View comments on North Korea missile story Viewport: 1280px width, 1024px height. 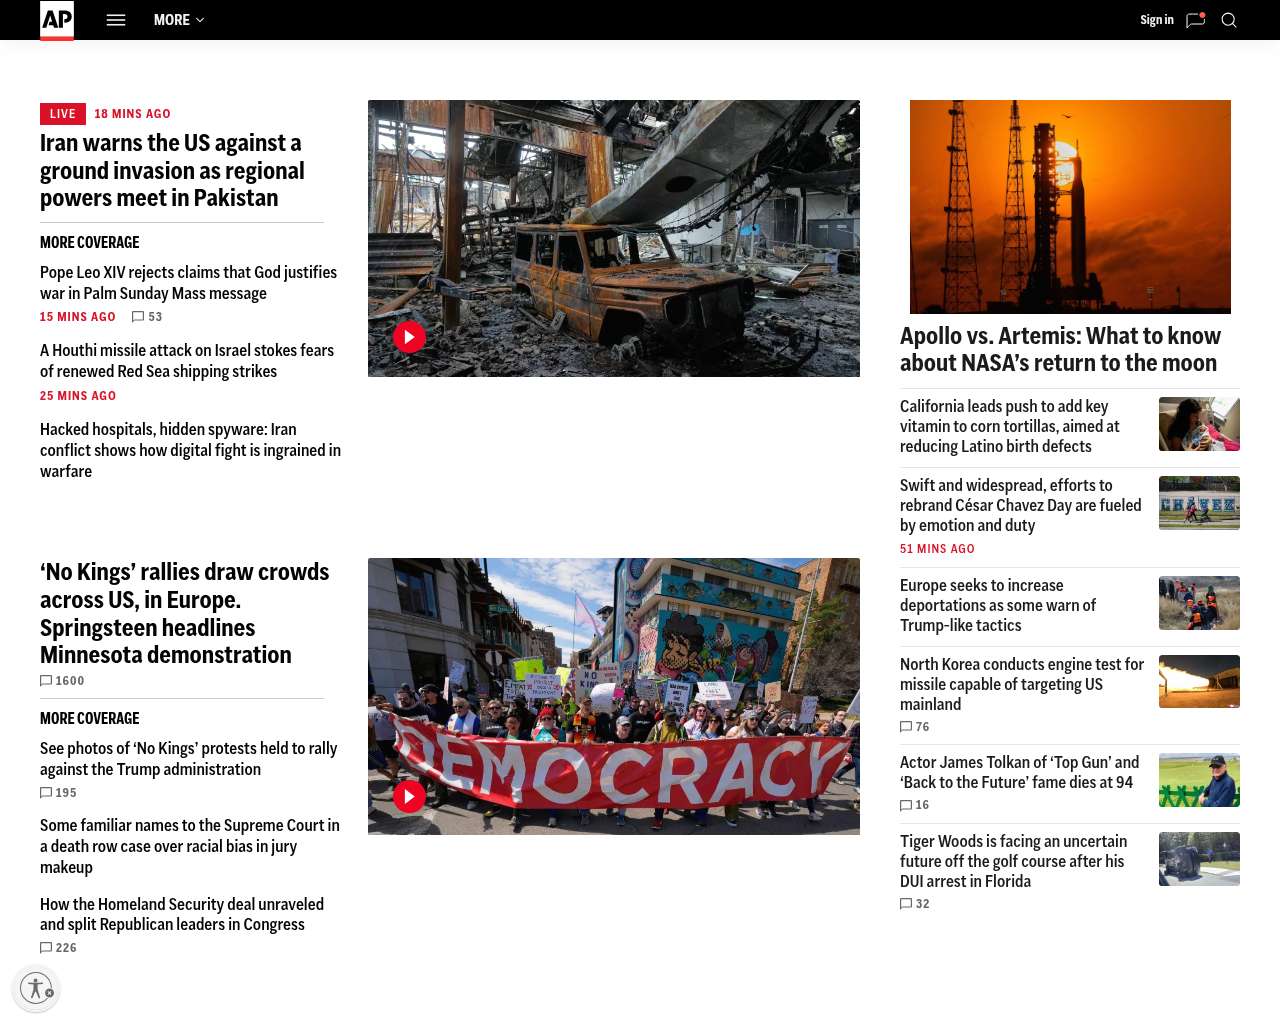tap(915, 727)
